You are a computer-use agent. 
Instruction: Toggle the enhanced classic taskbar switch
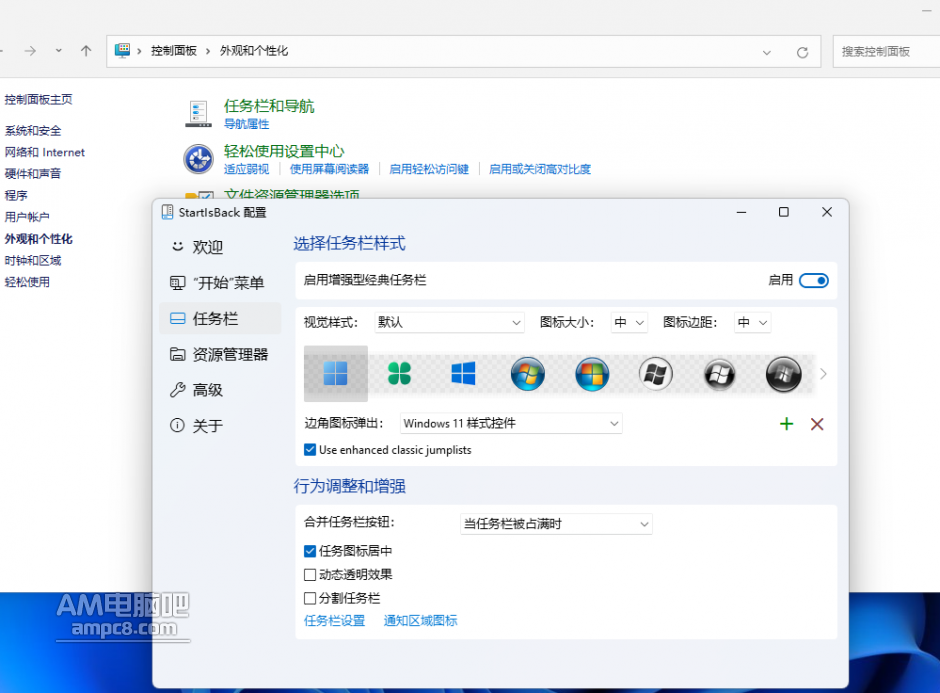click(x=814, y=281)
